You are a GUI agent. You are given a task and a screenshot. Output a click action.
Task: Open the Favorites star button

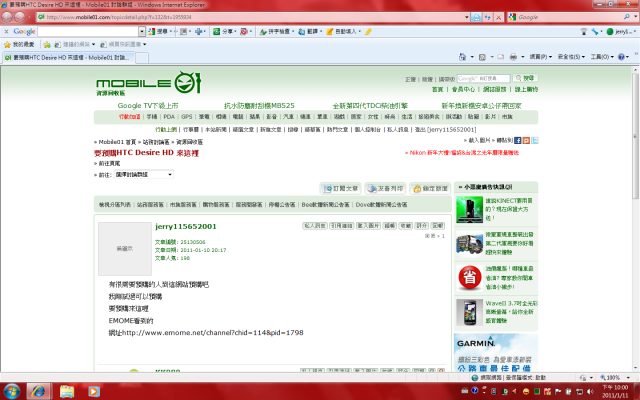(19, 44)
